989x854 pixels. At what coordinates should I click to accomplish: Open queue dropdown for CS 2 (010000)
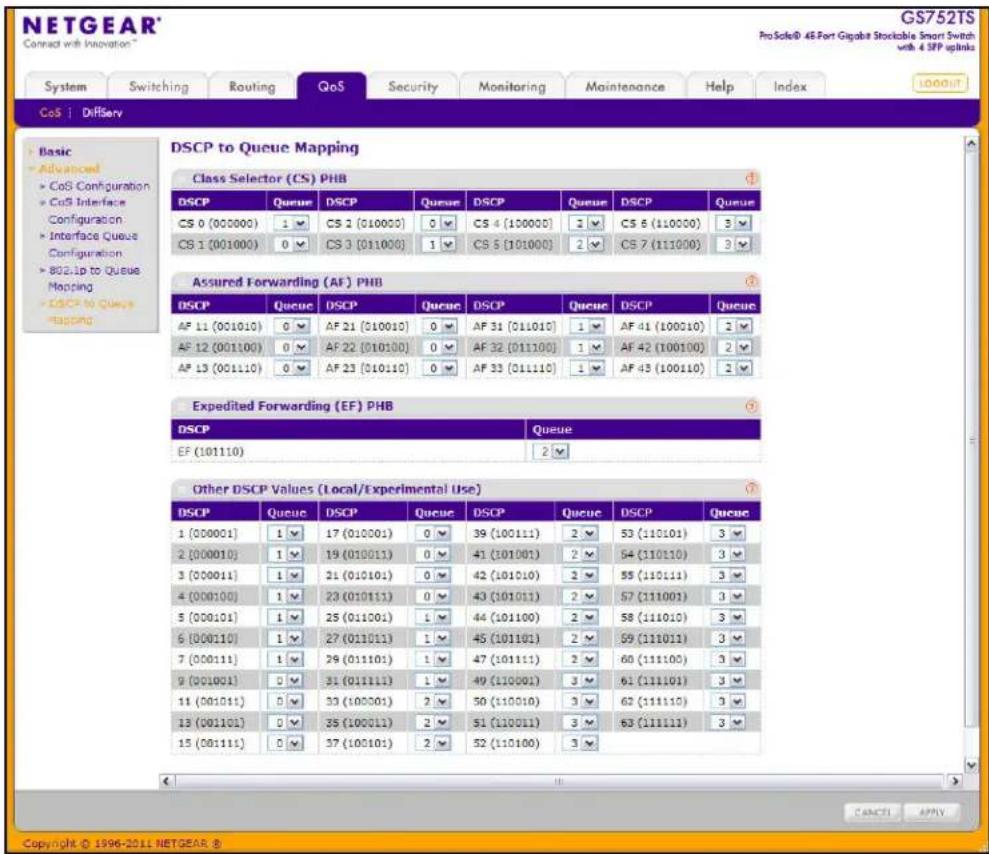pyautogui.click(x=439, y=223)
